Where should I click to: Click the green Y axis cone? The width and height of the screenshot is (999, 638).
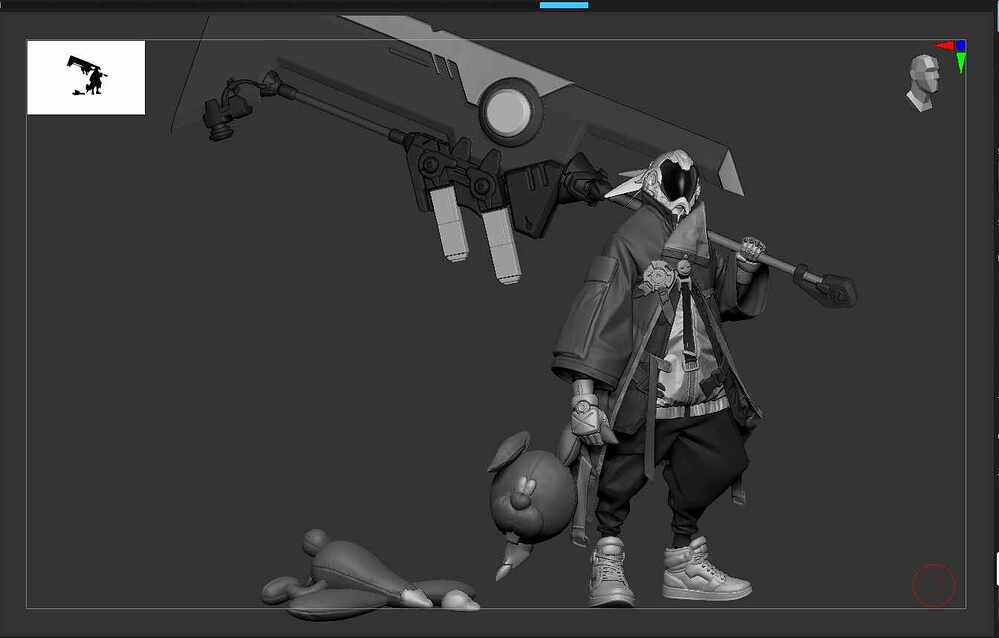tap(961, 62)
